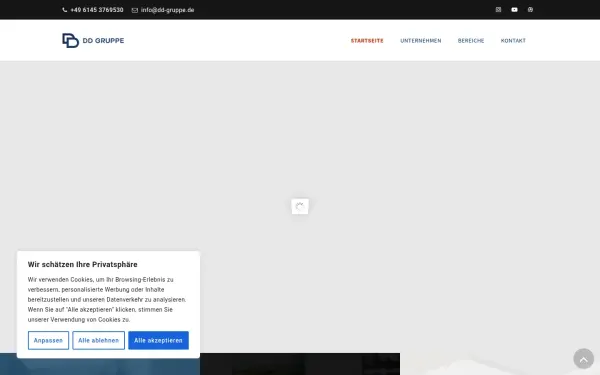Click the scroll-to-top arrow button
The height and width of the screenshot is (375, 600).
click(583, 359)
